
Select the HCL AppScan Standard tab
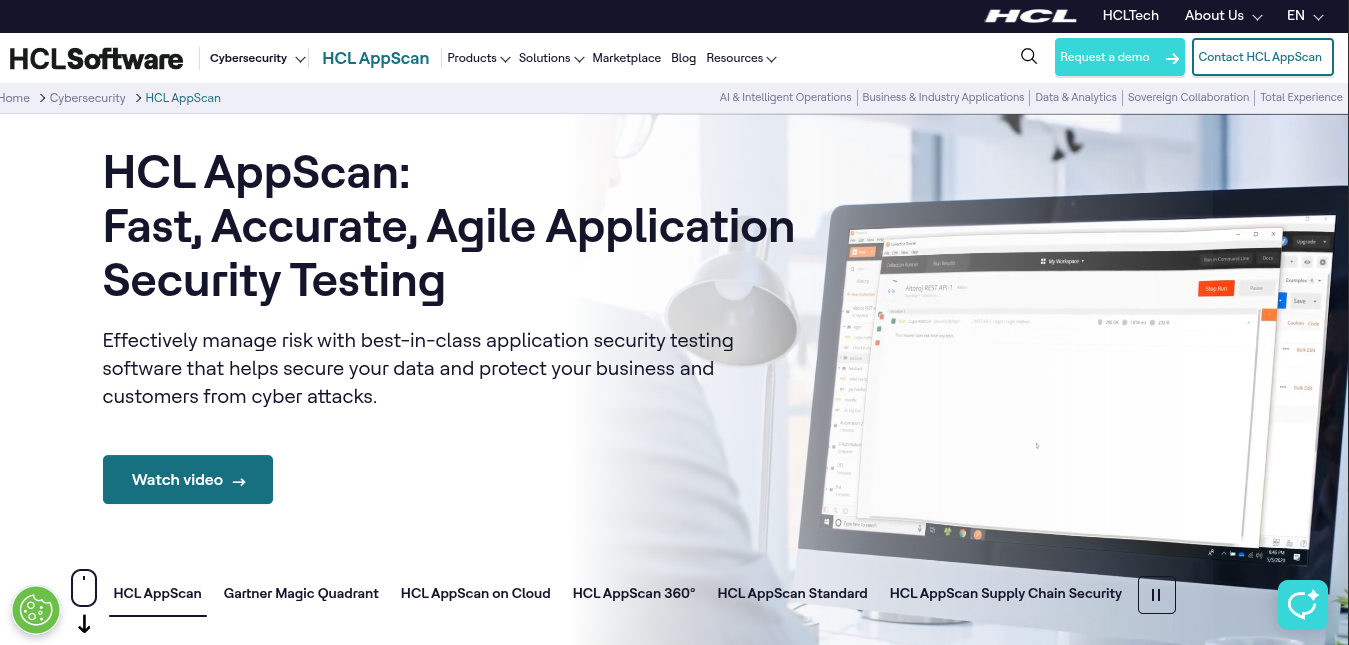point(792,593)
